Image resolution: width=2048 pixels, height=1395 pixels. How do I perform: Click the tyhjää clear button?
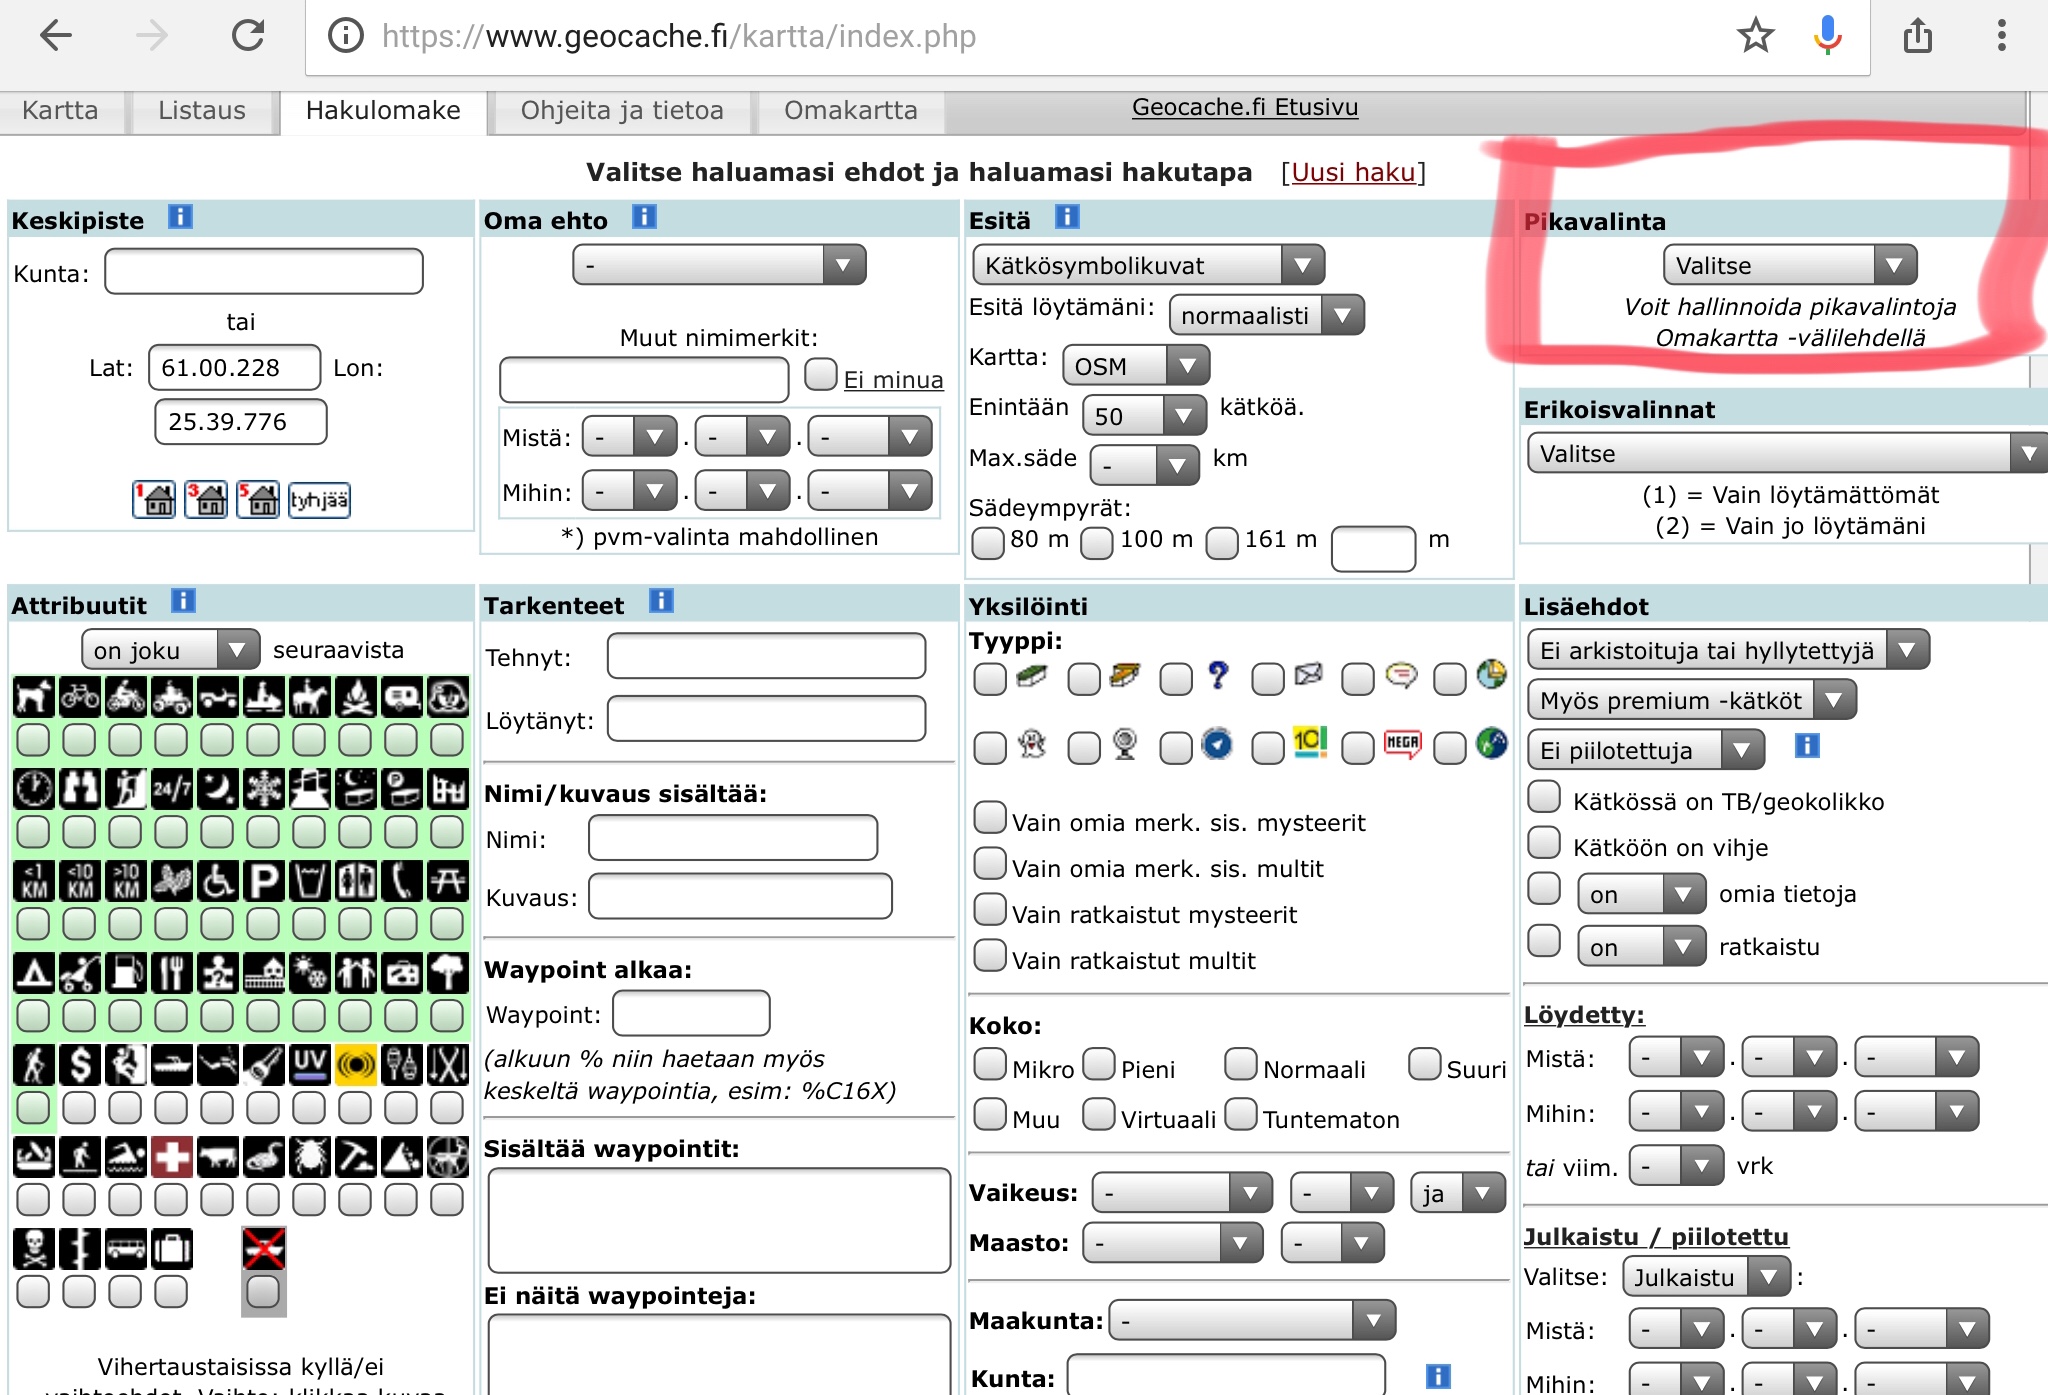tap(319, 499)
